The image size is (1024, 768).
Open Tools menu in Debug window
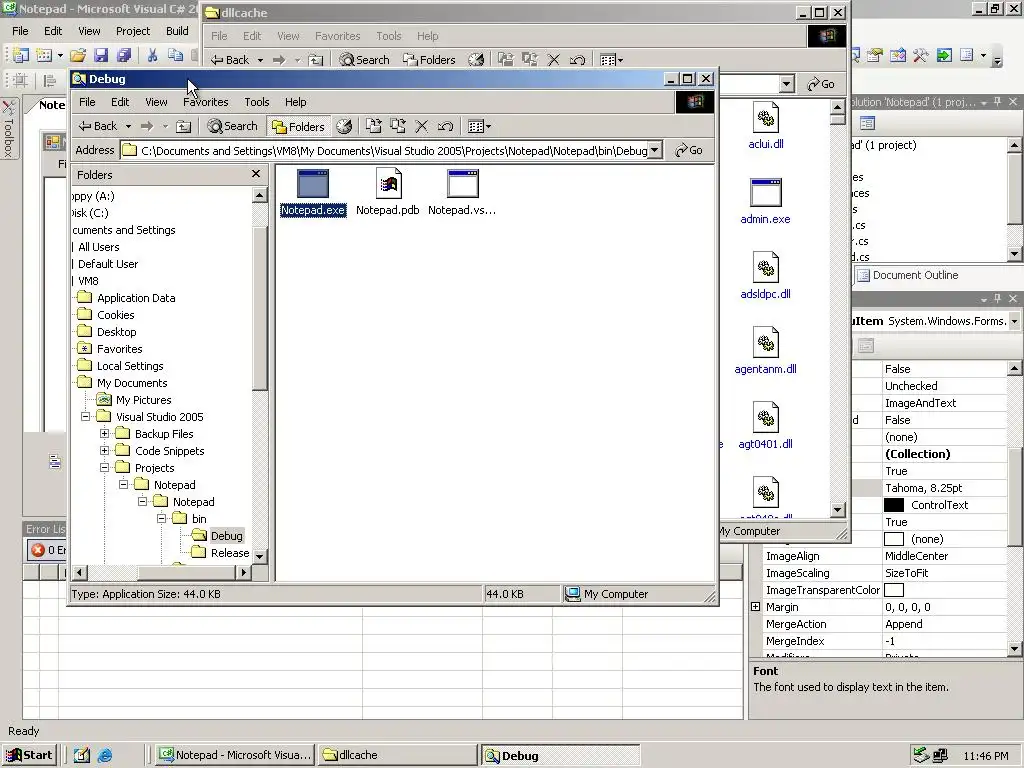[257, 102]
